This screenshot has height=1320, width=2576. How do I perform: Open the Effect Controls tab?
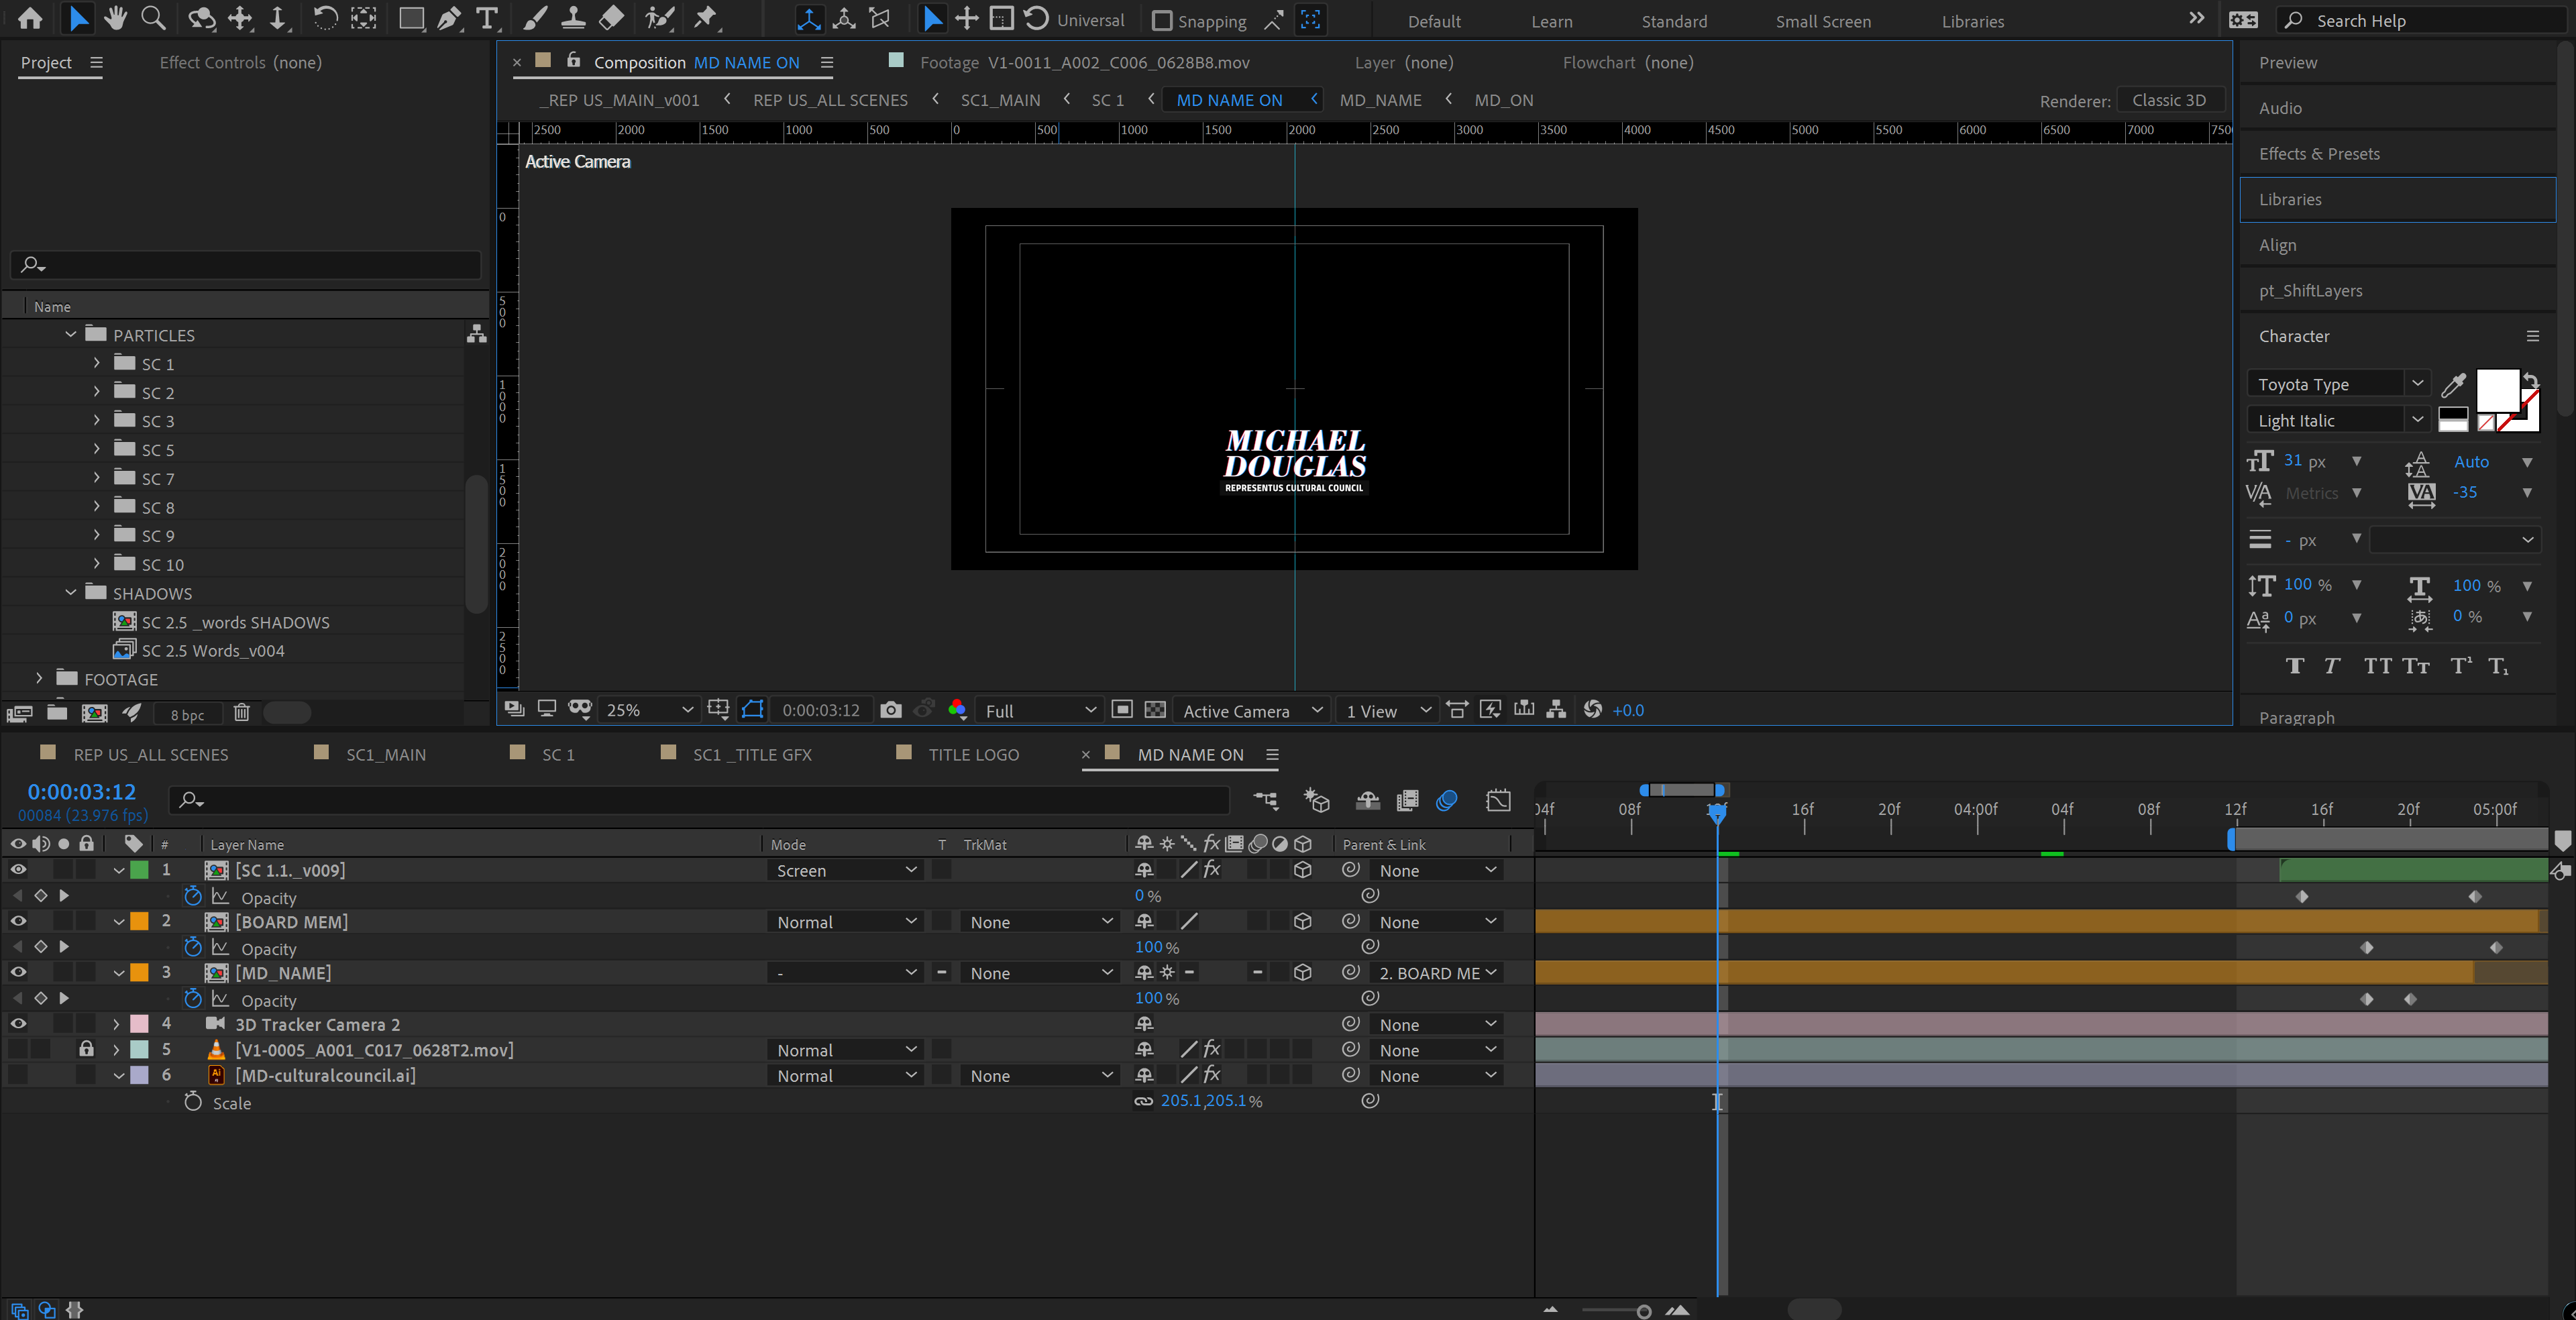pos(240,62)
